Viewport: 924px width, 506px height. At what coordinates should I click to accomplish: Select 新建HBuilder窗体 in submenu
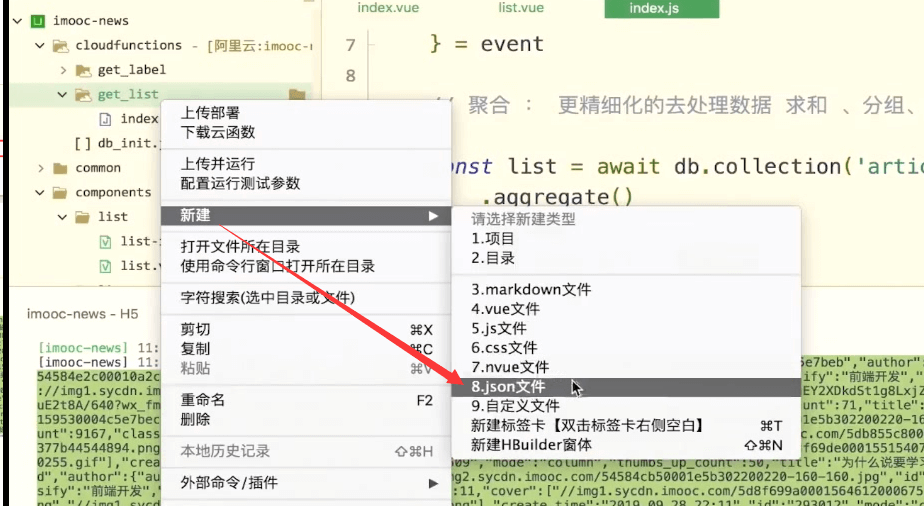(626, 445)
